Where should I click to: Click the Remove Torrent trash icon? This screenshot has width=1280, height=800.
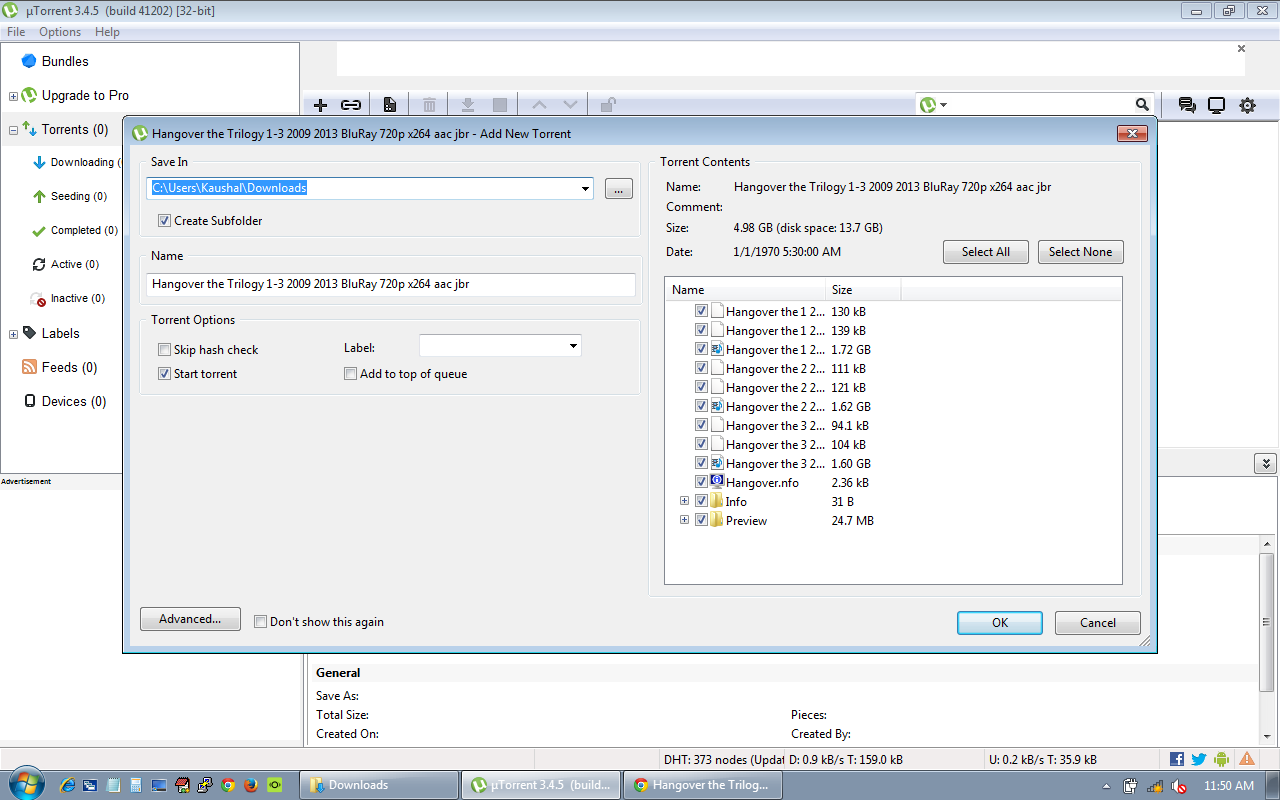tap(429, 105)
